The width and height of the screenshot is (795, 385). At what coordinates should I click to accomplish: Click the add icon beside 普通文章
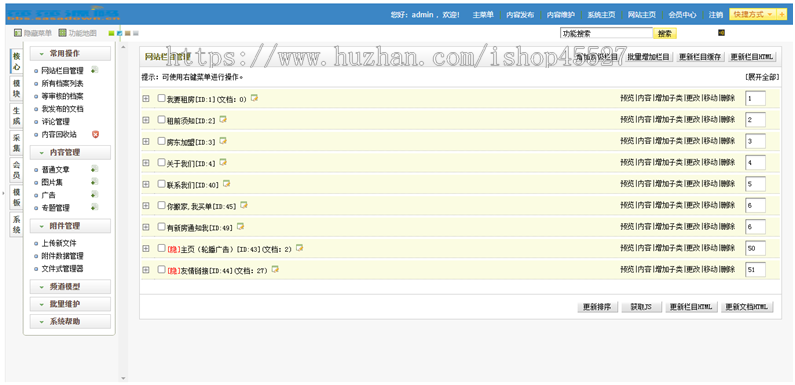tap(94, 169)
